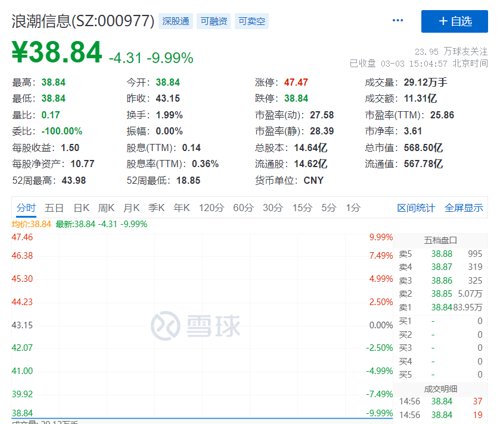The width and height of the screenshot is (500, 424).
Task: Click the 成交量 value 29.12万手
Action: point(425,82)
